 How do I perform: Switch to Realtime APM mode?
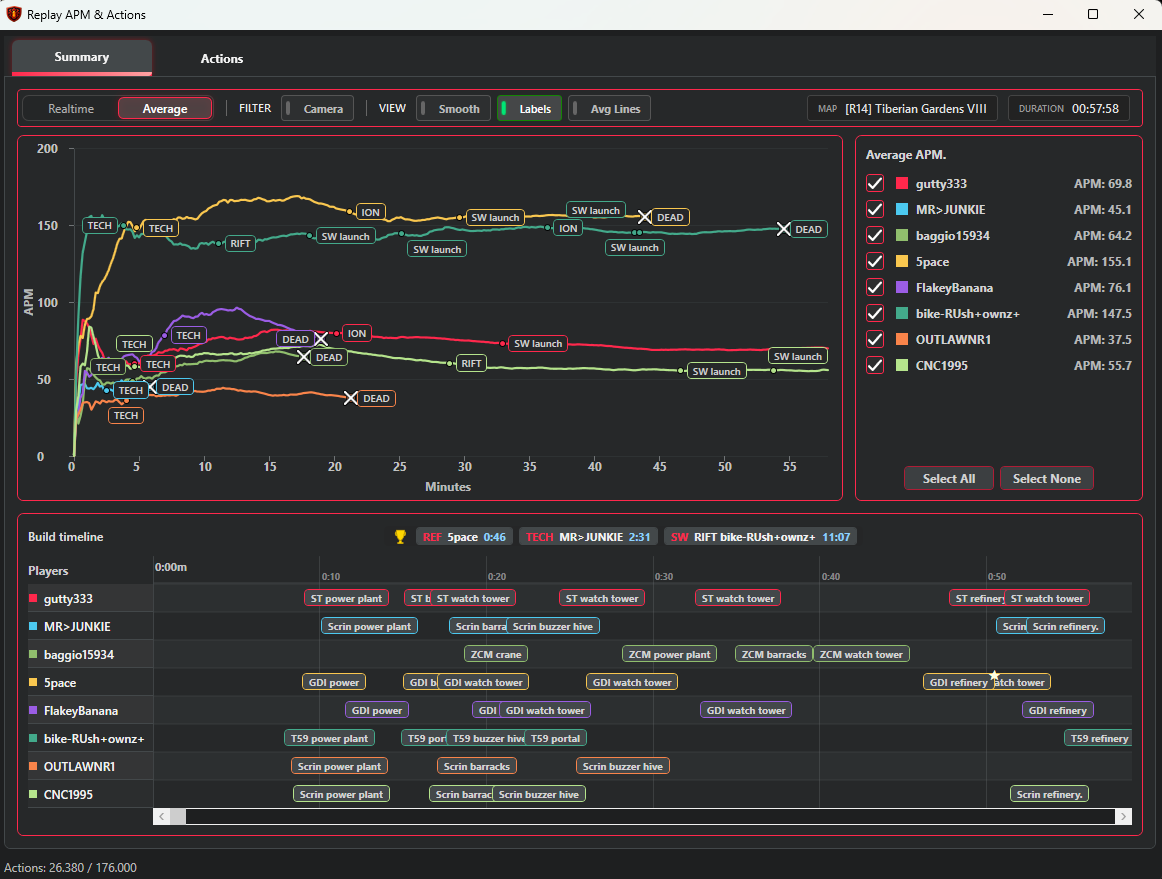pyautogui.click(x=71, y=108)
